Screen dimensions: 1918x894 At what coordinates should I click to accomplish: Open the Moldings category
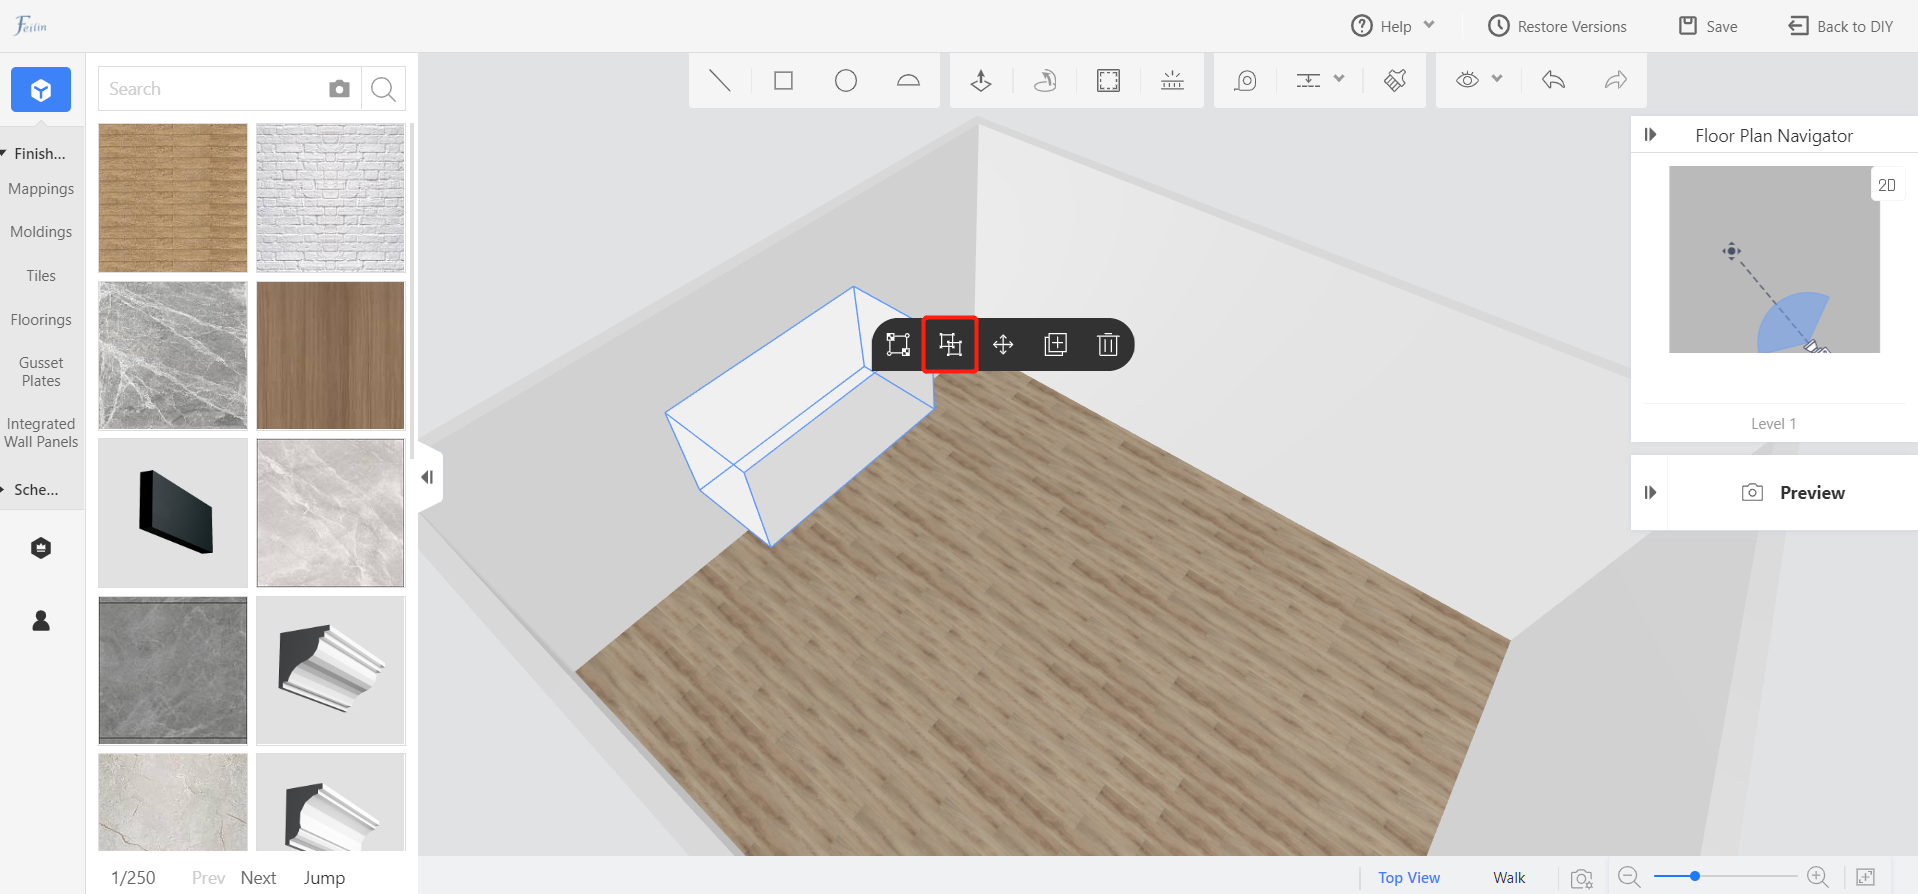point(41,232)
